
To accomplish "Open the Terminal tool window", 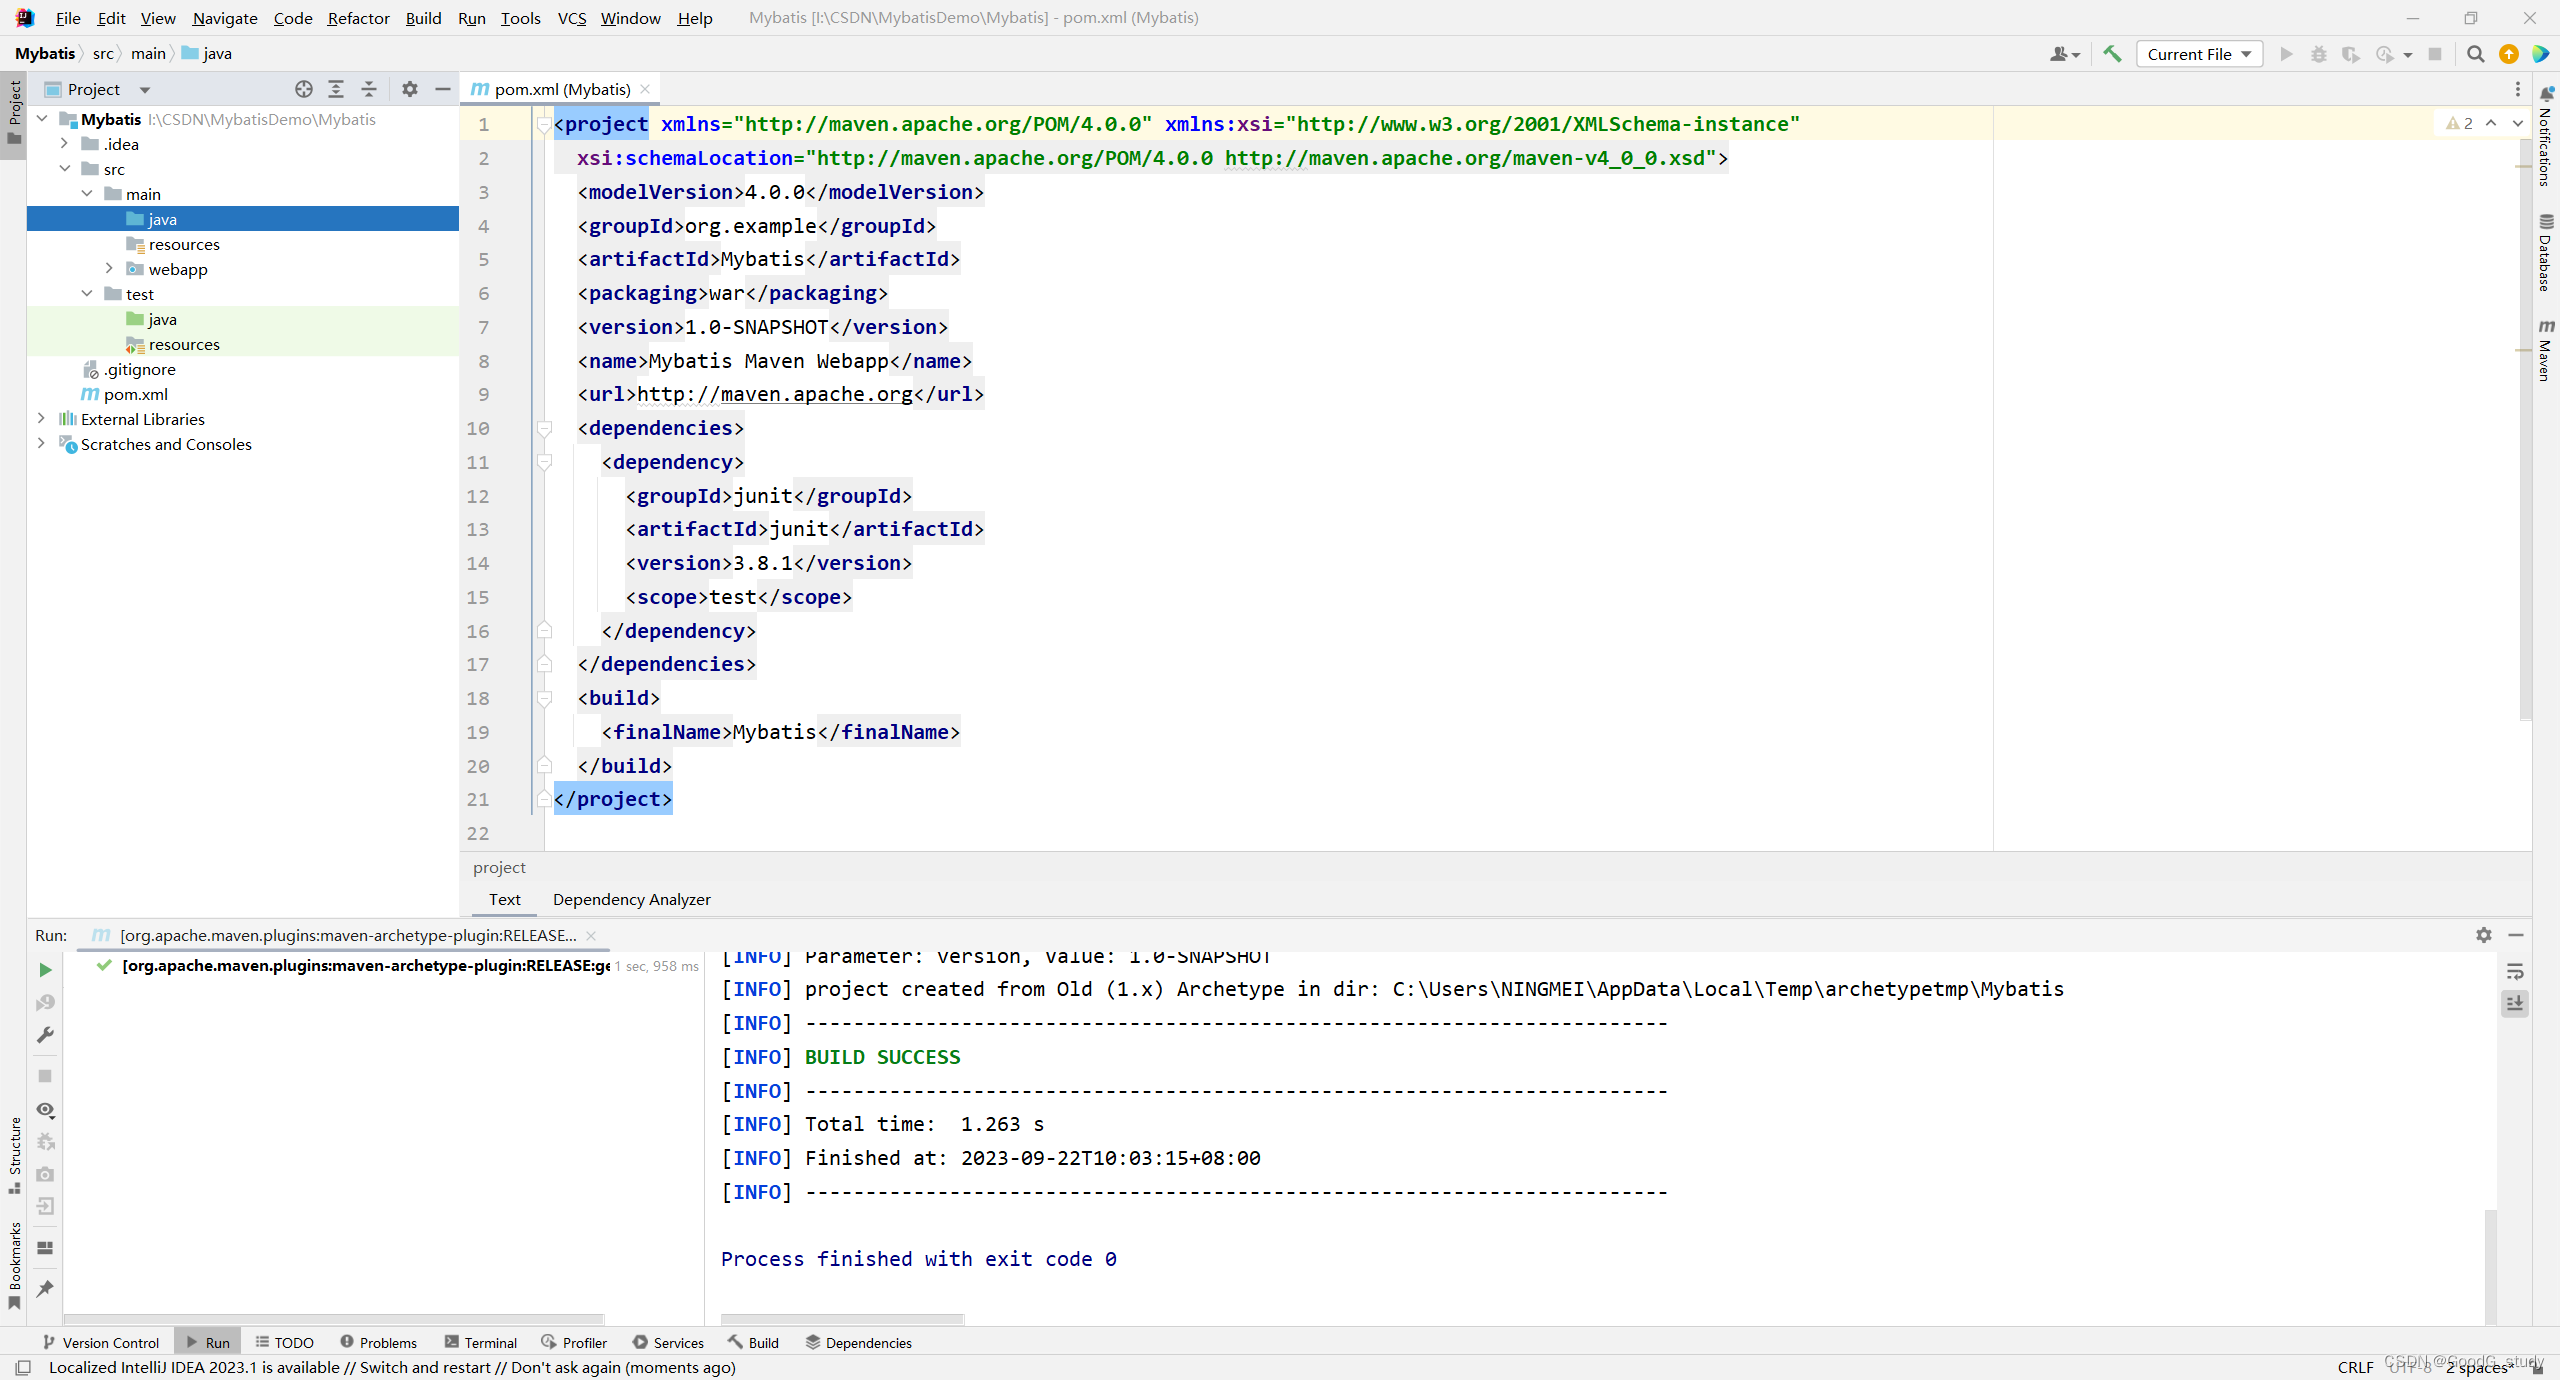I will [x=481, y=1342].
